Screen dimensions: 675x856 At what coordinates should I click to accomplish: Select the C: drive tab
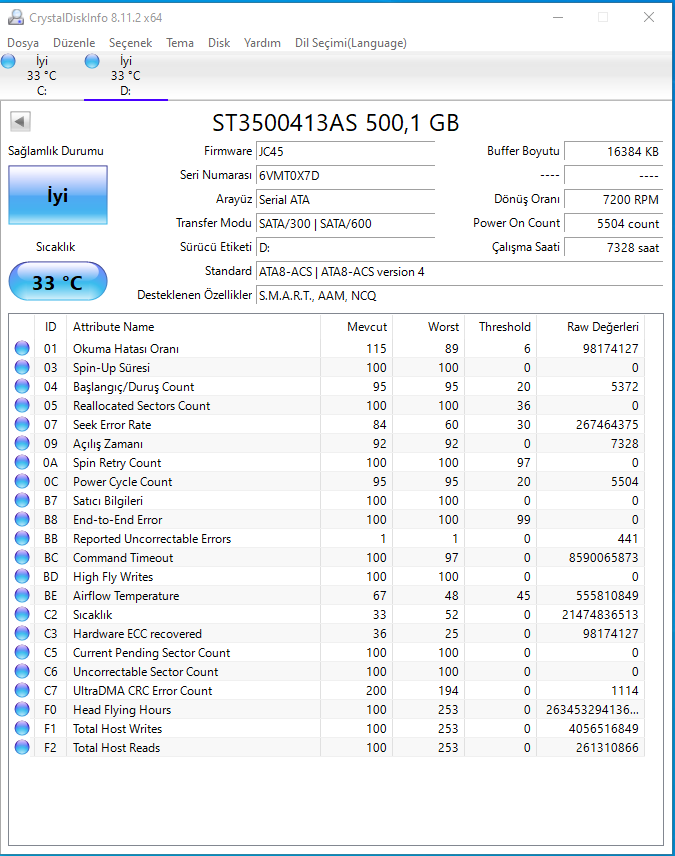(42, 76)
